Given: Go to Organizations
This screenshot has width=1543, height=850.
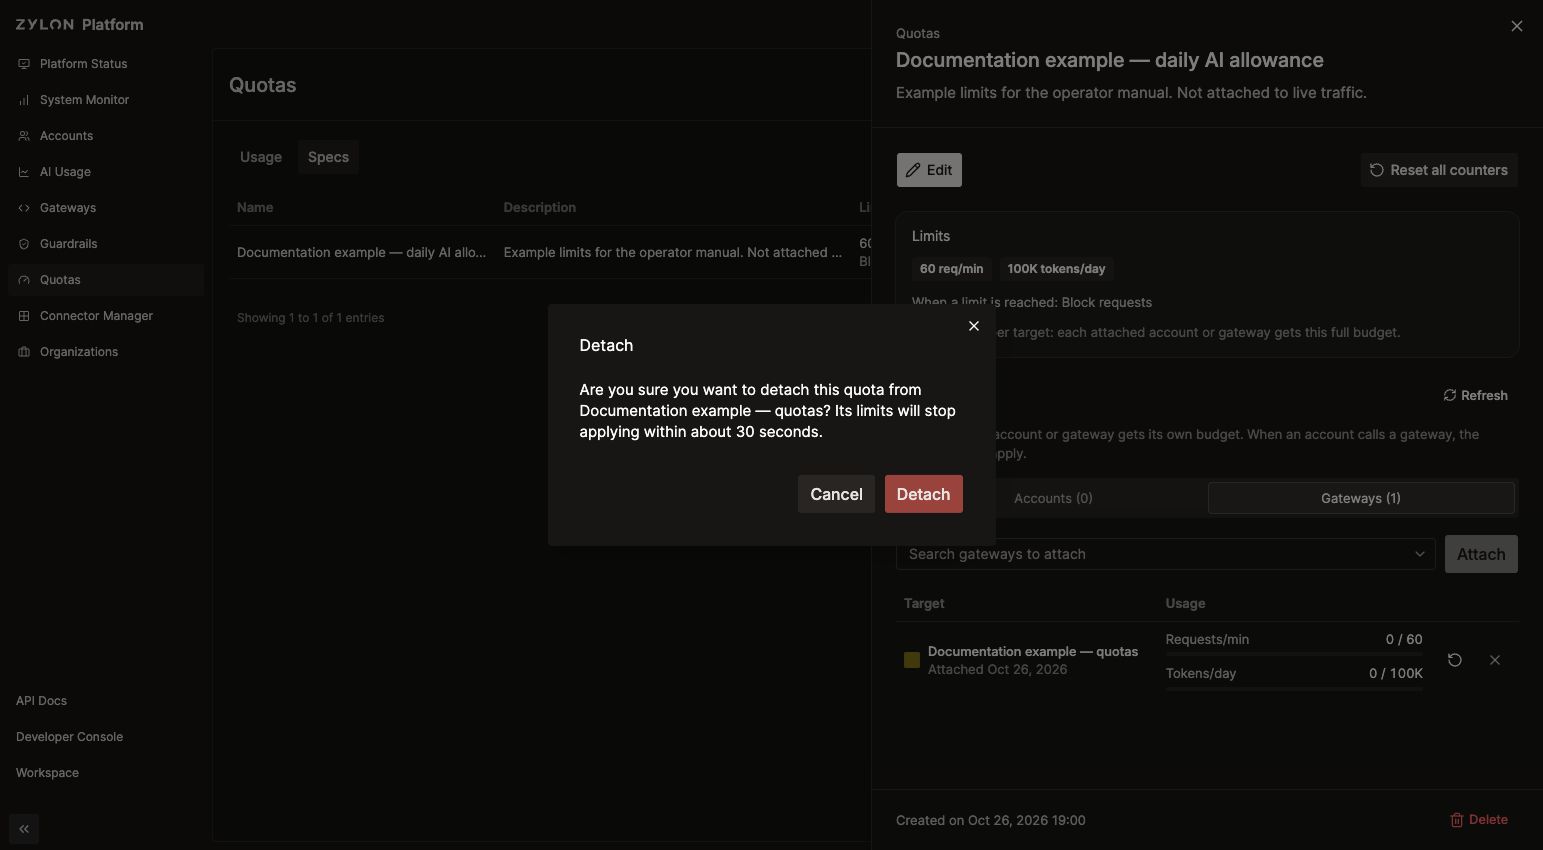Looking at the screenshot, I should pos(106,352).
